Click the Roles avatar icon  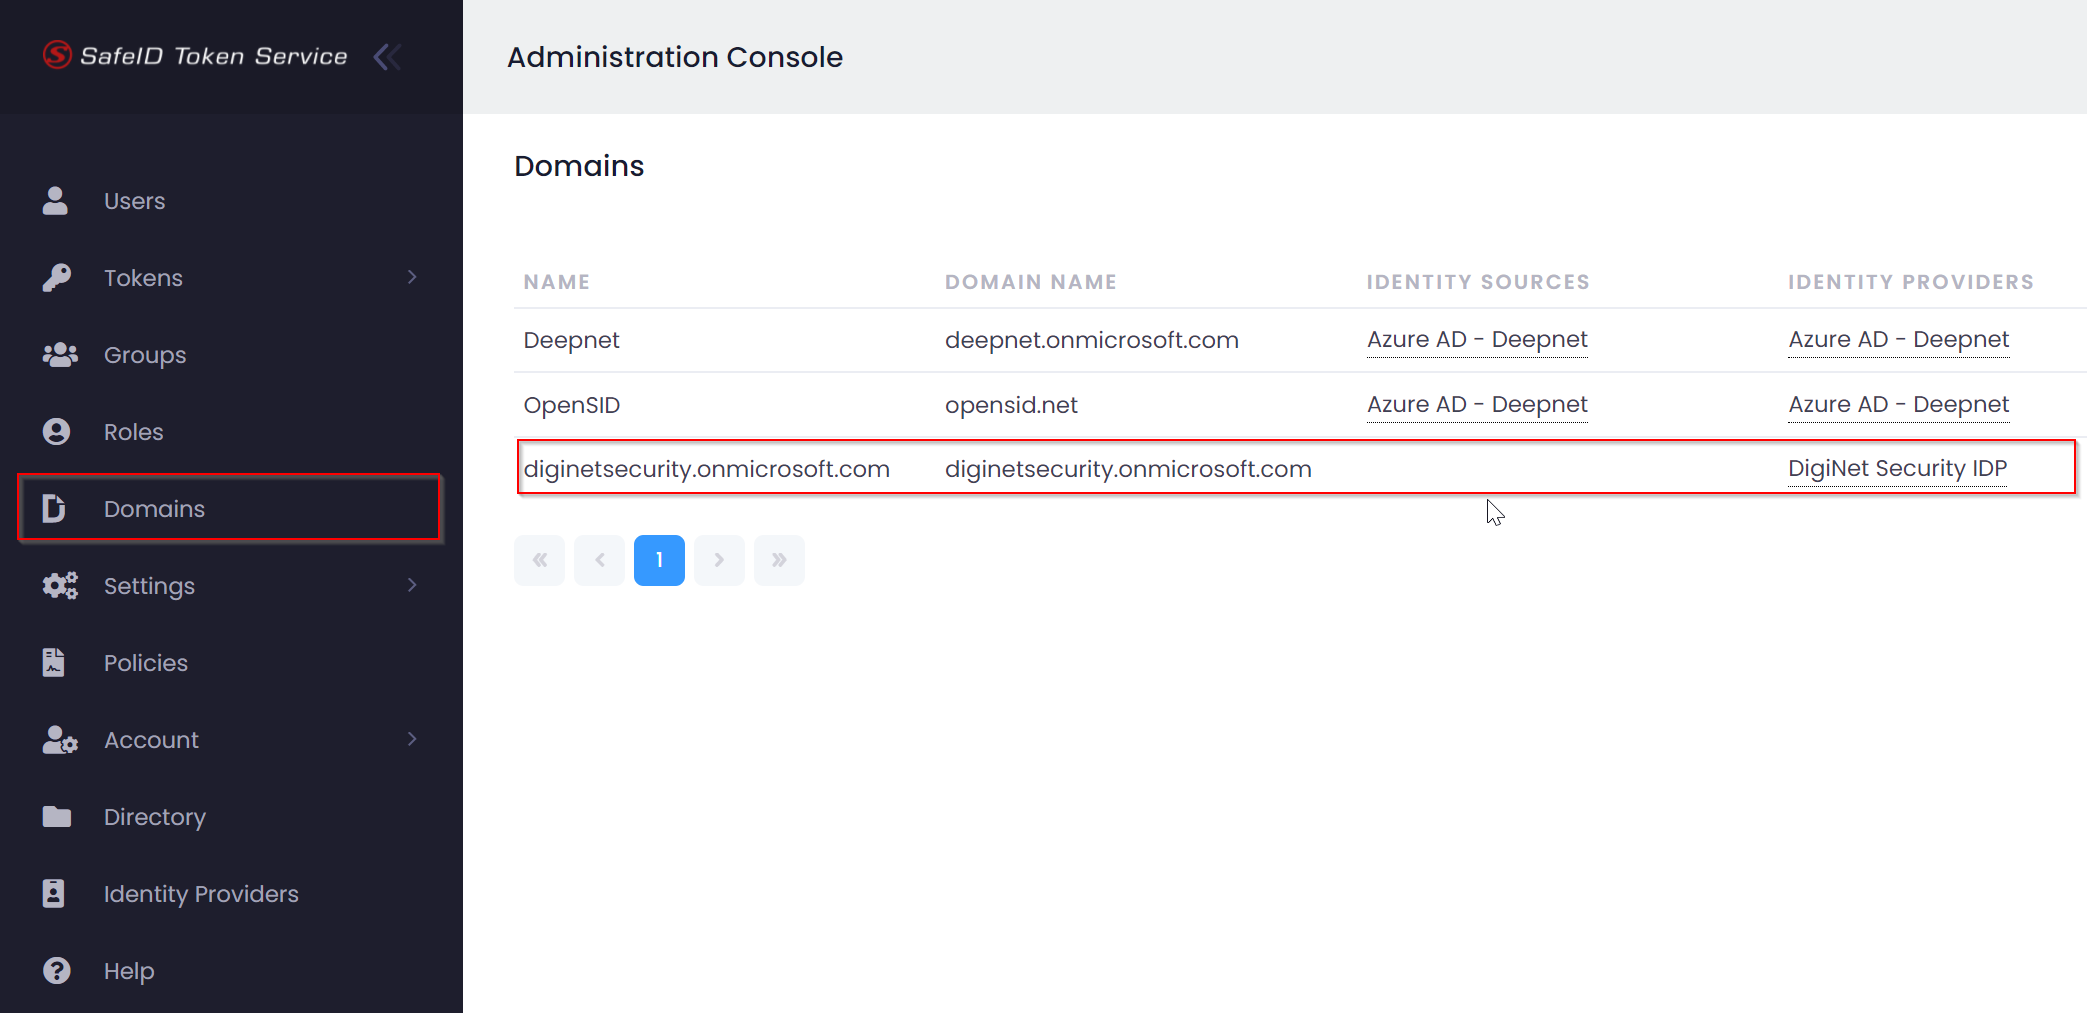56,432
